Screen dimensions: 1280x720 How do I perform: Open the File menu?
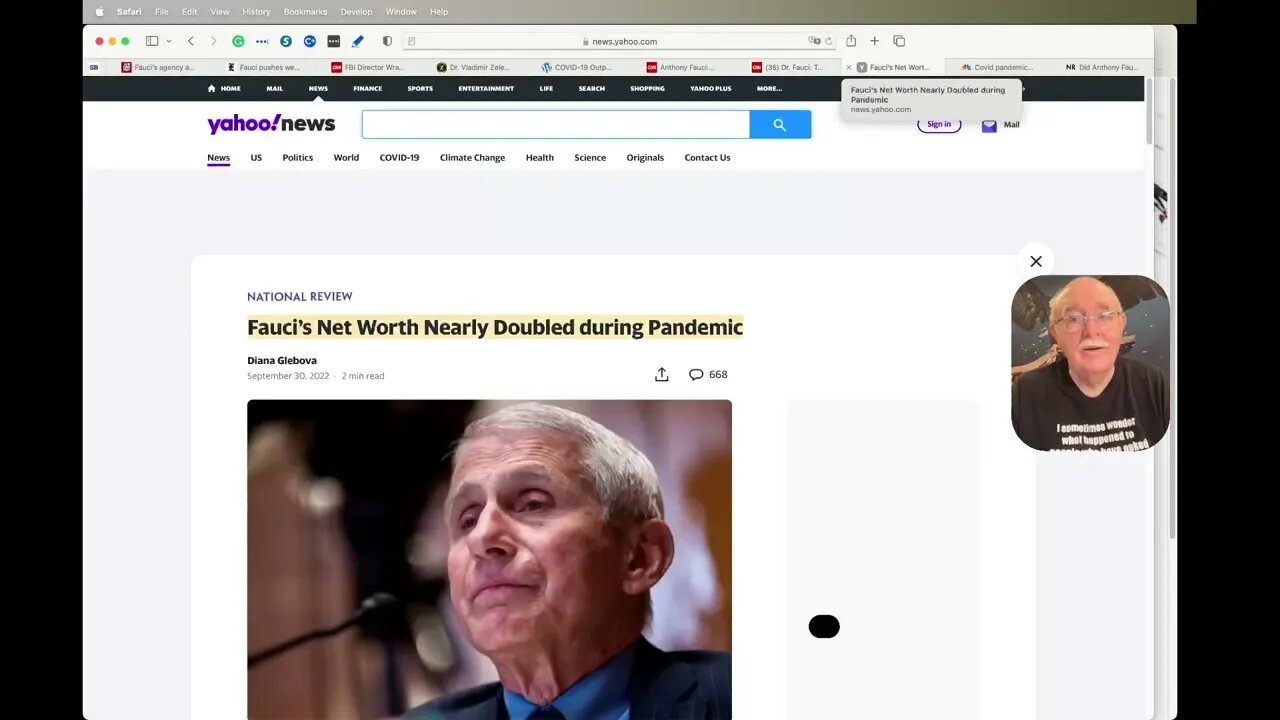161,12
